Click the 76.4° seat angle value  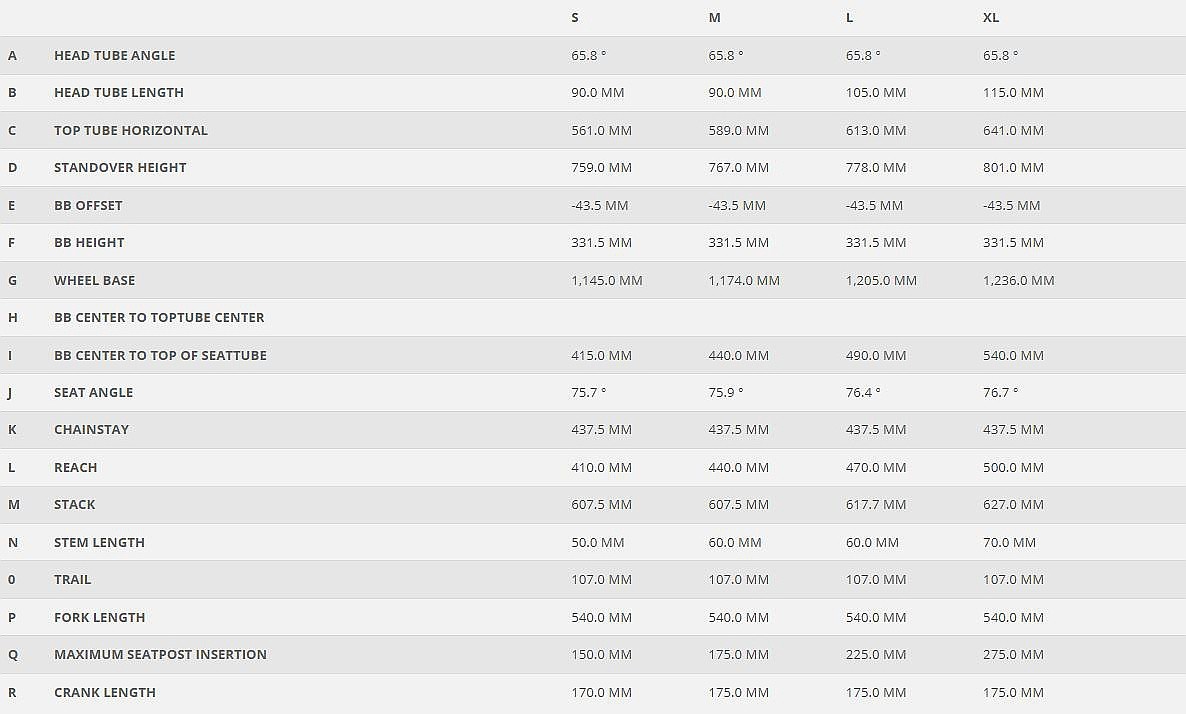click(863, 393)
